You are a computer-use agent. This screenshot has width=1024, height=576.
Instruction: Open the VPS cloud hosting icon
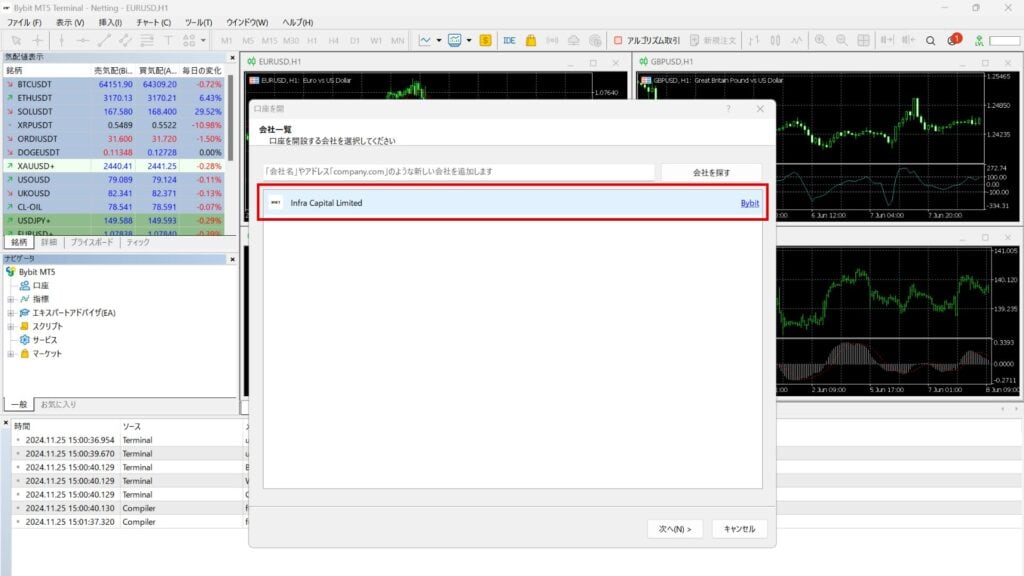tap(573, 40)
